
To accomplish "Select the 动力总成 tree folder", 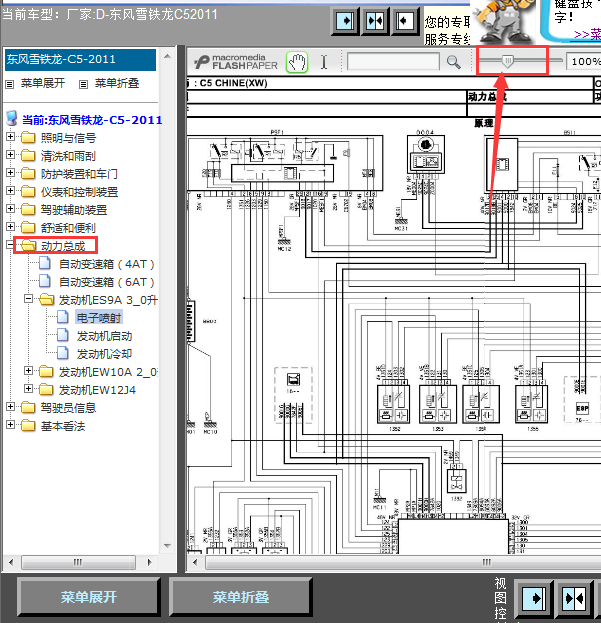I will pyautogui.click(x=63, y=246).
